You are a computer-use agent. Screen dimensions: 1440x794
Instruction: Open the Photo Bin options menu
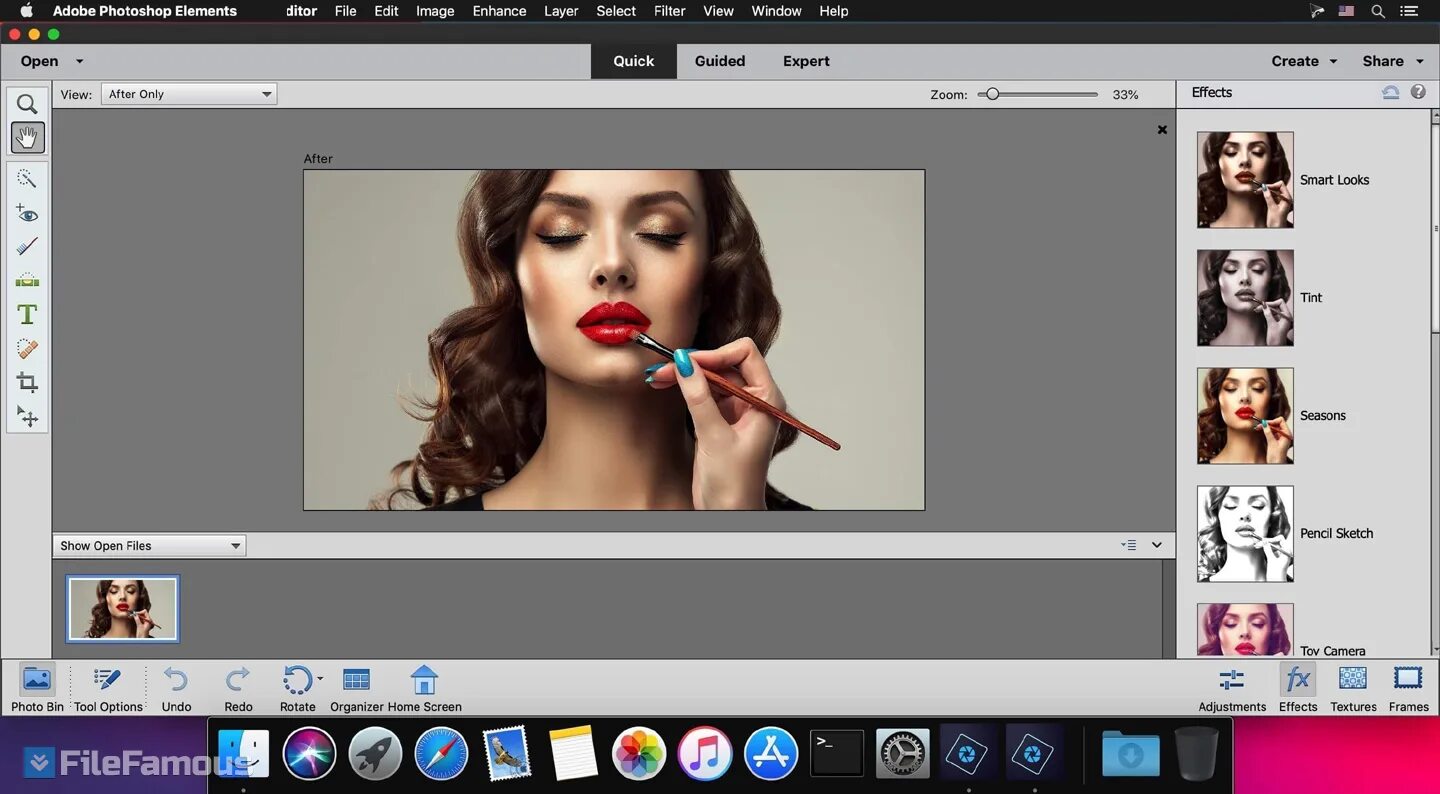(x=1129, y=545)
